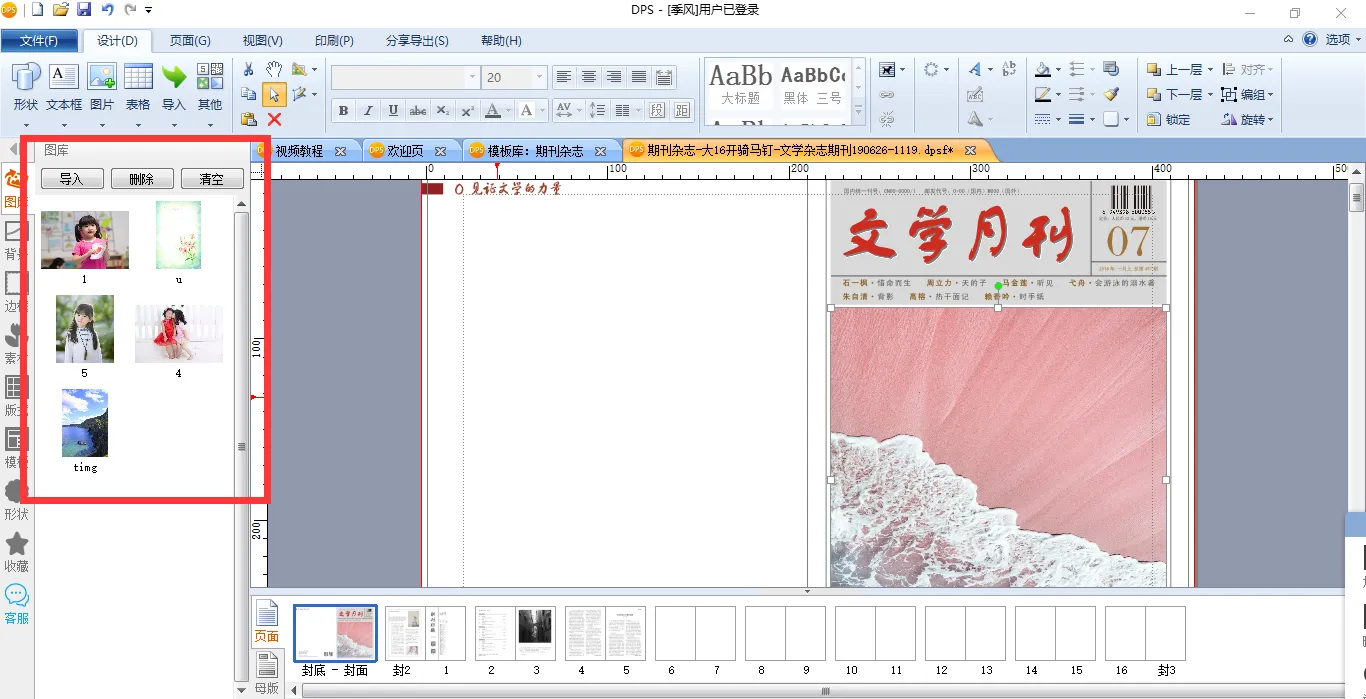Click the 清空 button in 图库 panel
1366x699 pixels.
211,179
